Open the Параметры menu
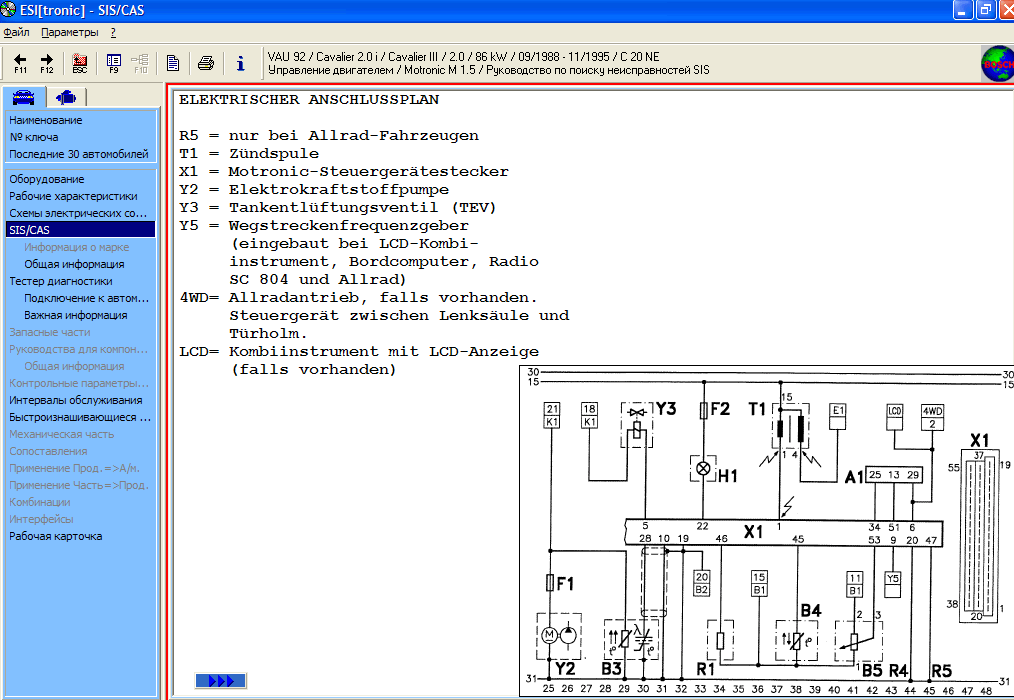 tap(70, 32)
